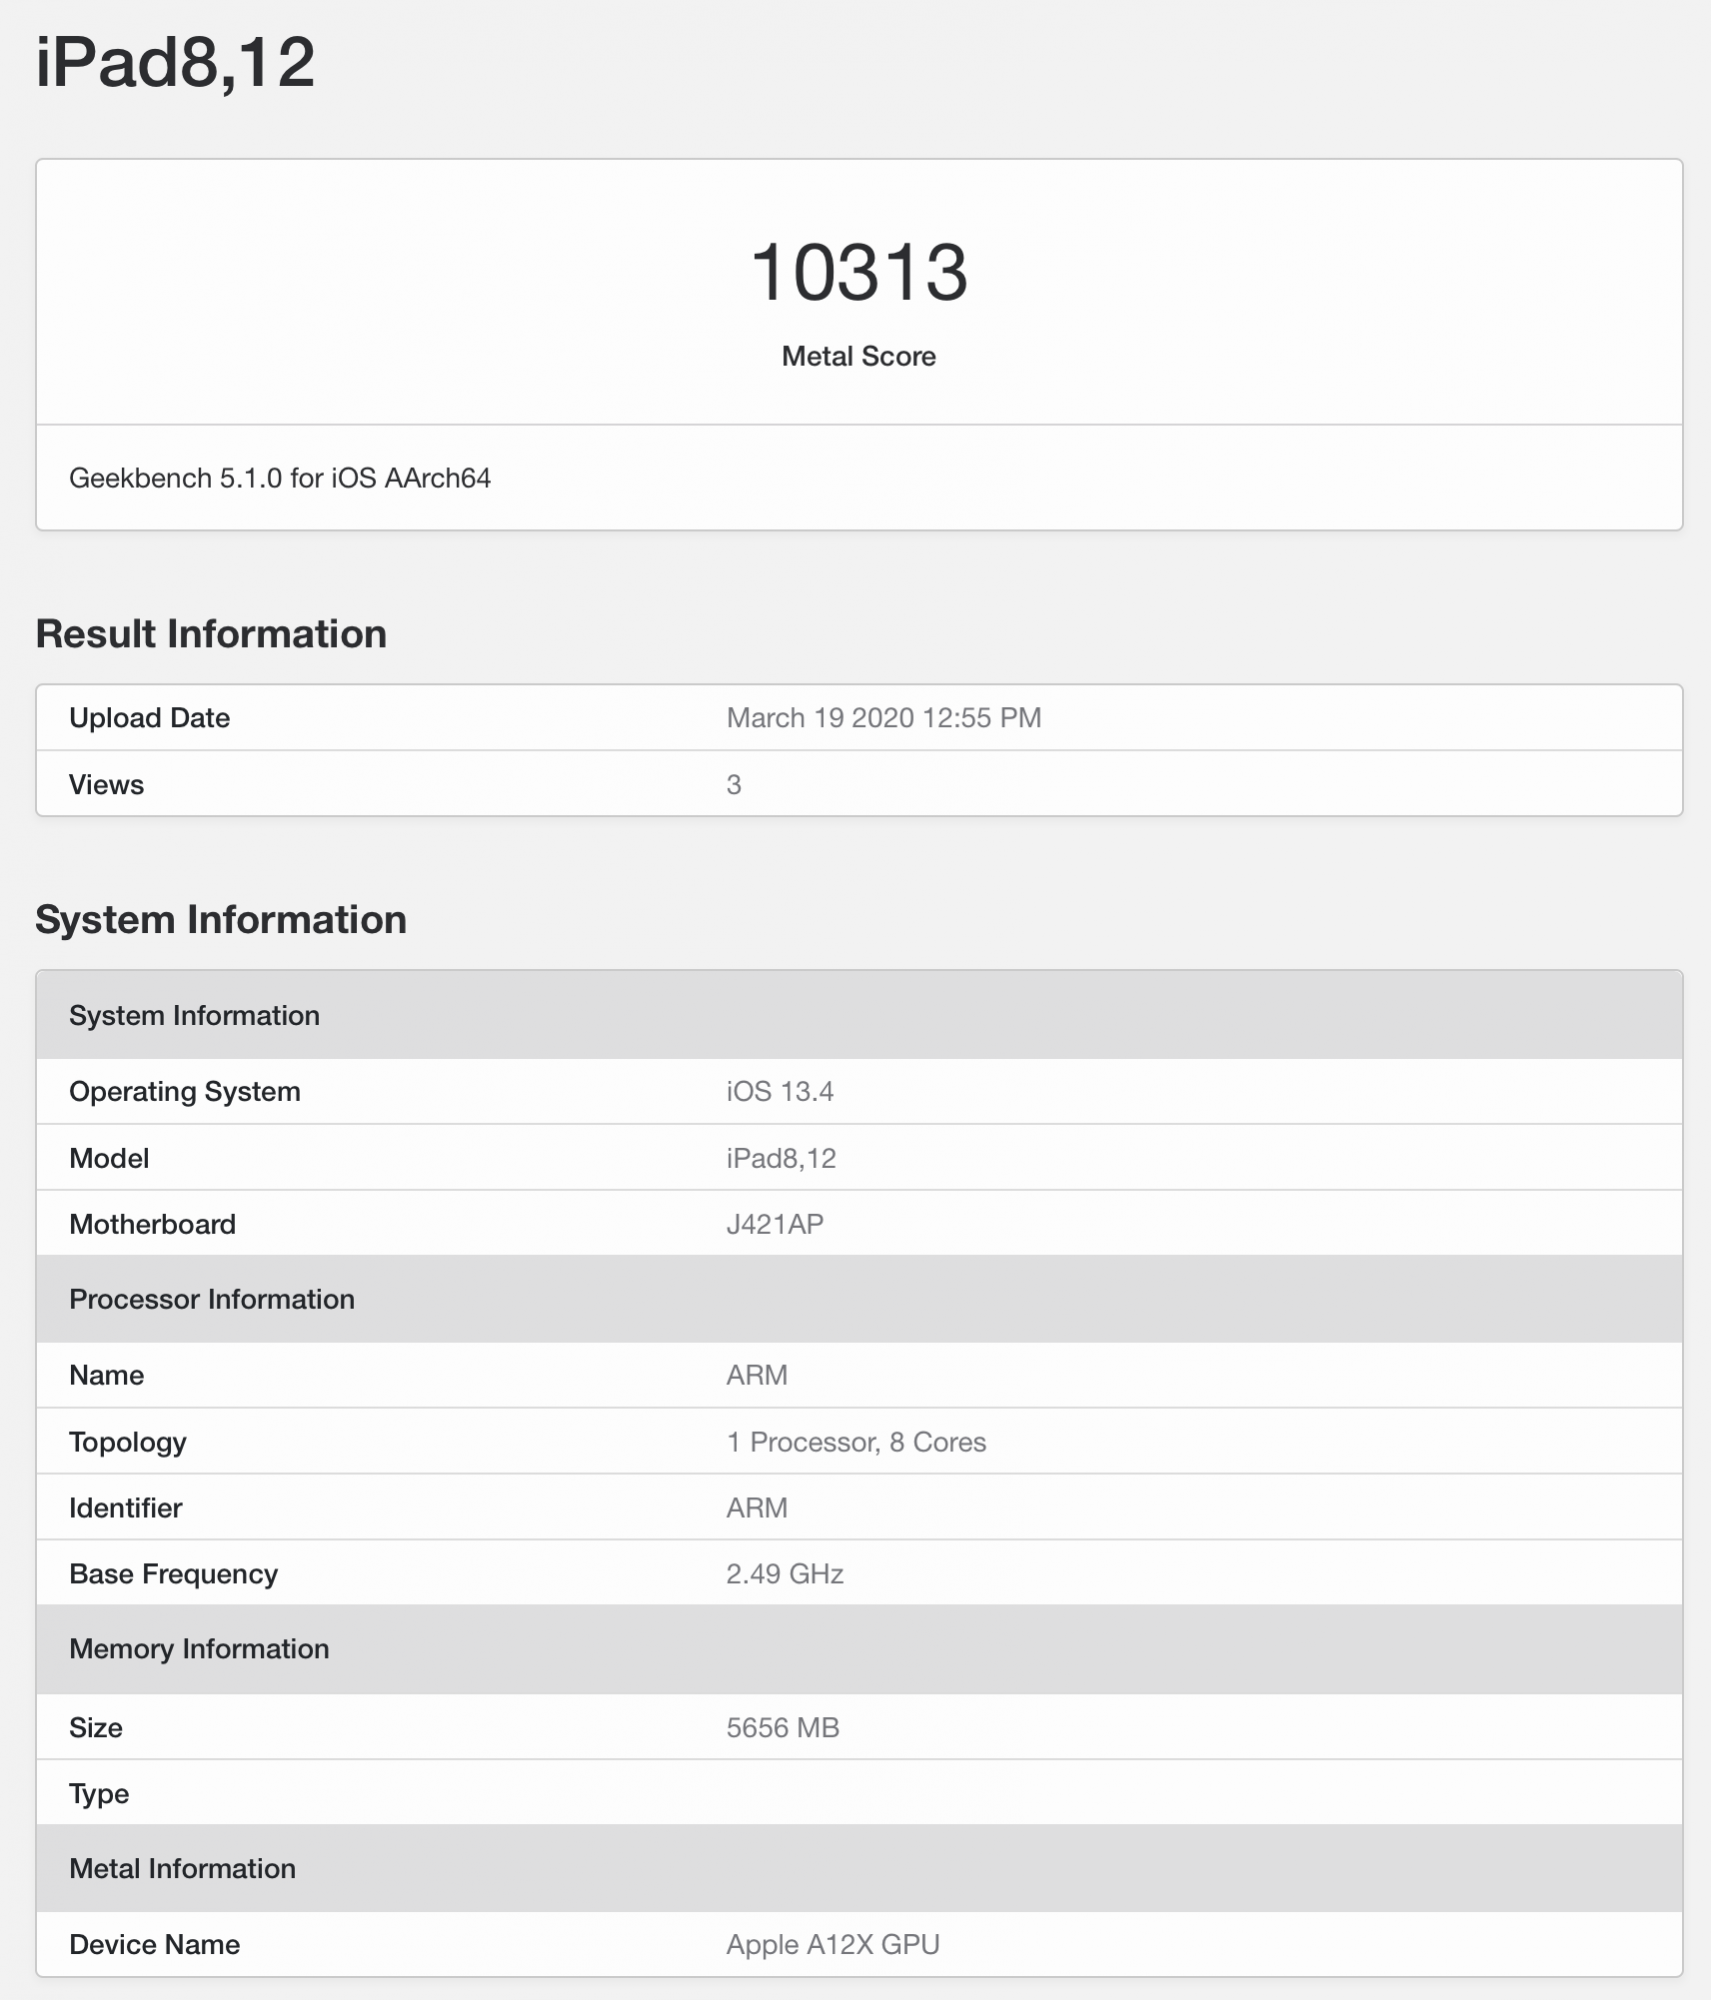The width and height of the screenshot is (1711, 2000).
Task: Select the J421AP motherboard value
Action: 775,1224
